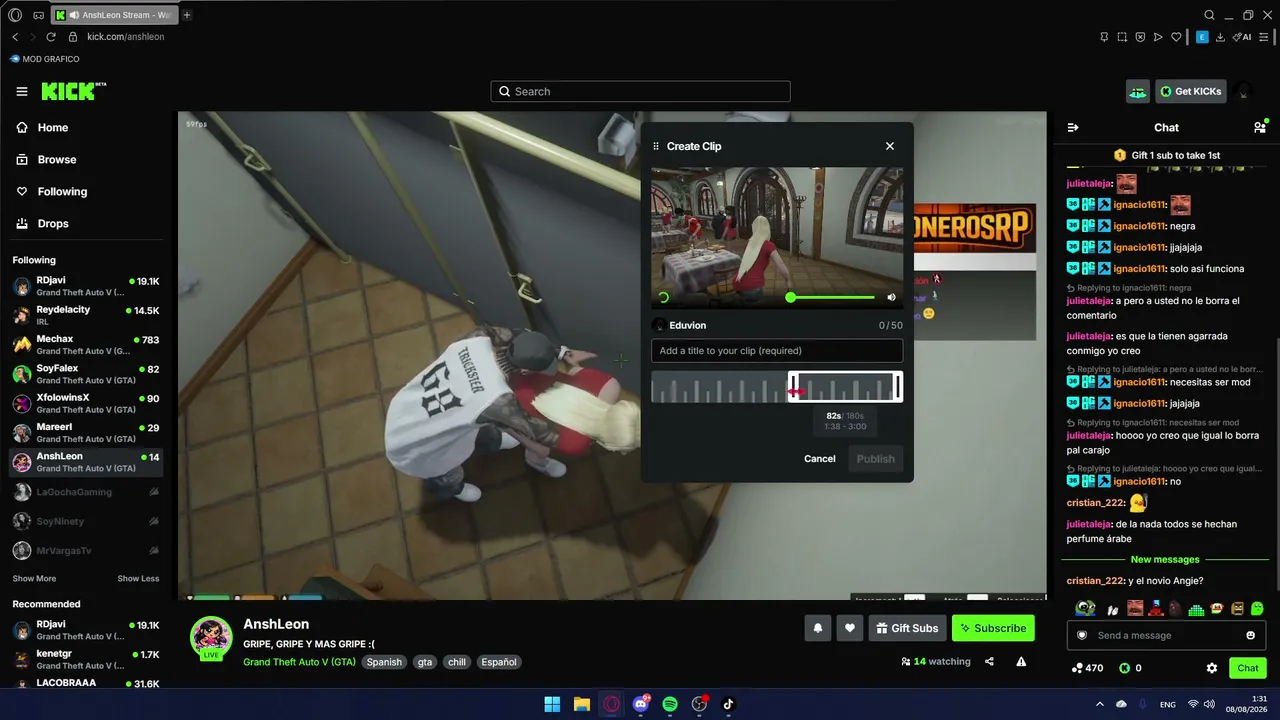Open File Explorer from the taskbar
The height and width of the screenshot is (720, 1280).
point(581,704)
